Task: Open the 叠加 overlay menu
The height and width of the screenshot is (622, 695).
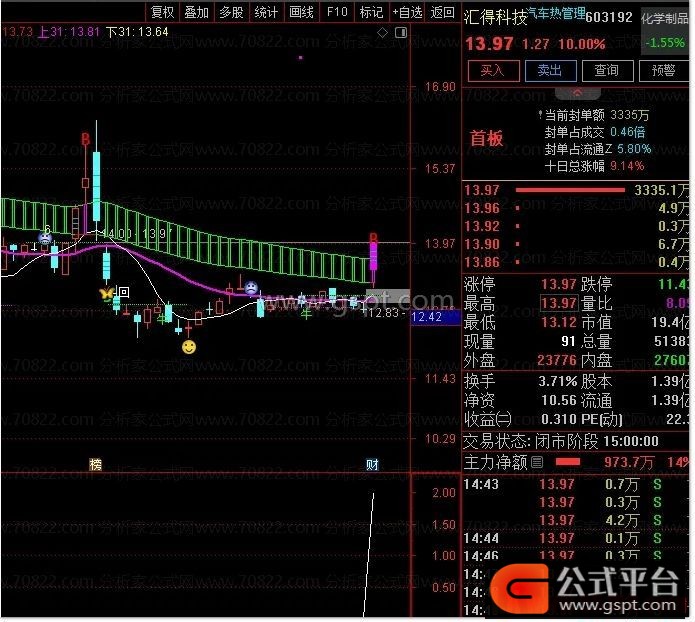Action: coord(197,12)
